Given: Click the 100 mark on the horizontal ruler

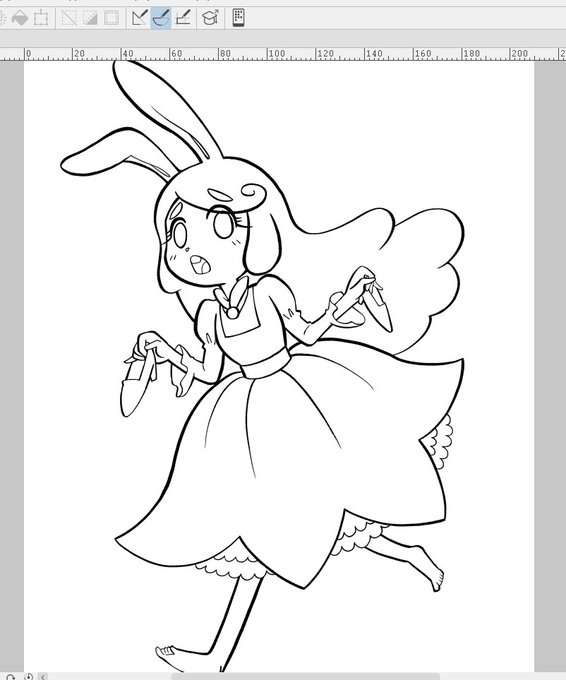Looking at the screenshot, I should tap(276, 53).
